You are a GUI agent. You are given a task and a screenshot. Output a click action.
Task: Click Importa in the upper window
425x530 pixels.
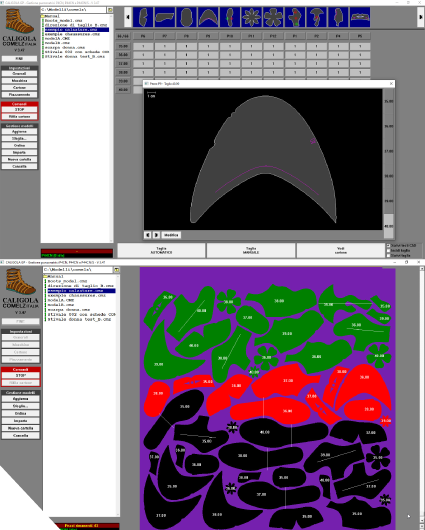coord(19,152)
